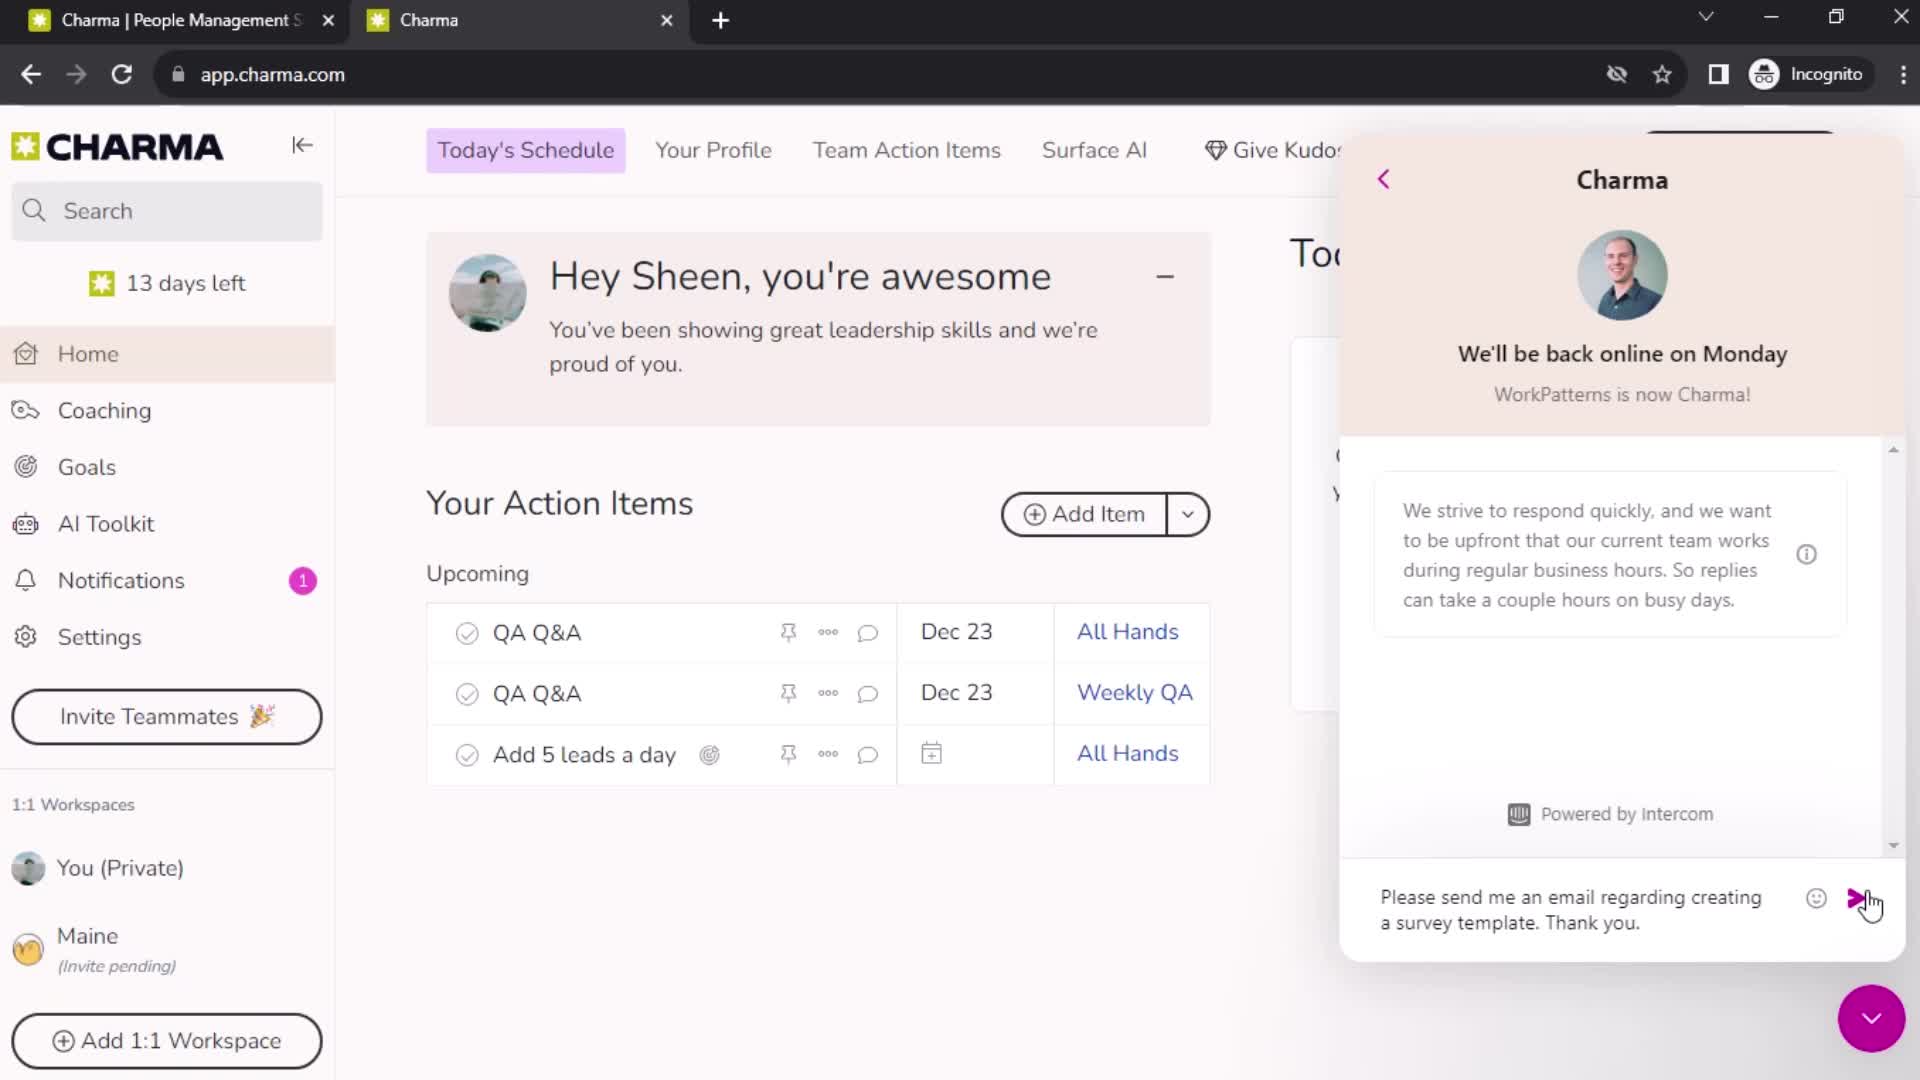This screenshot has height=1080, width=1920.
Task: Navigate back in browser
Action: tap(31, 74)
